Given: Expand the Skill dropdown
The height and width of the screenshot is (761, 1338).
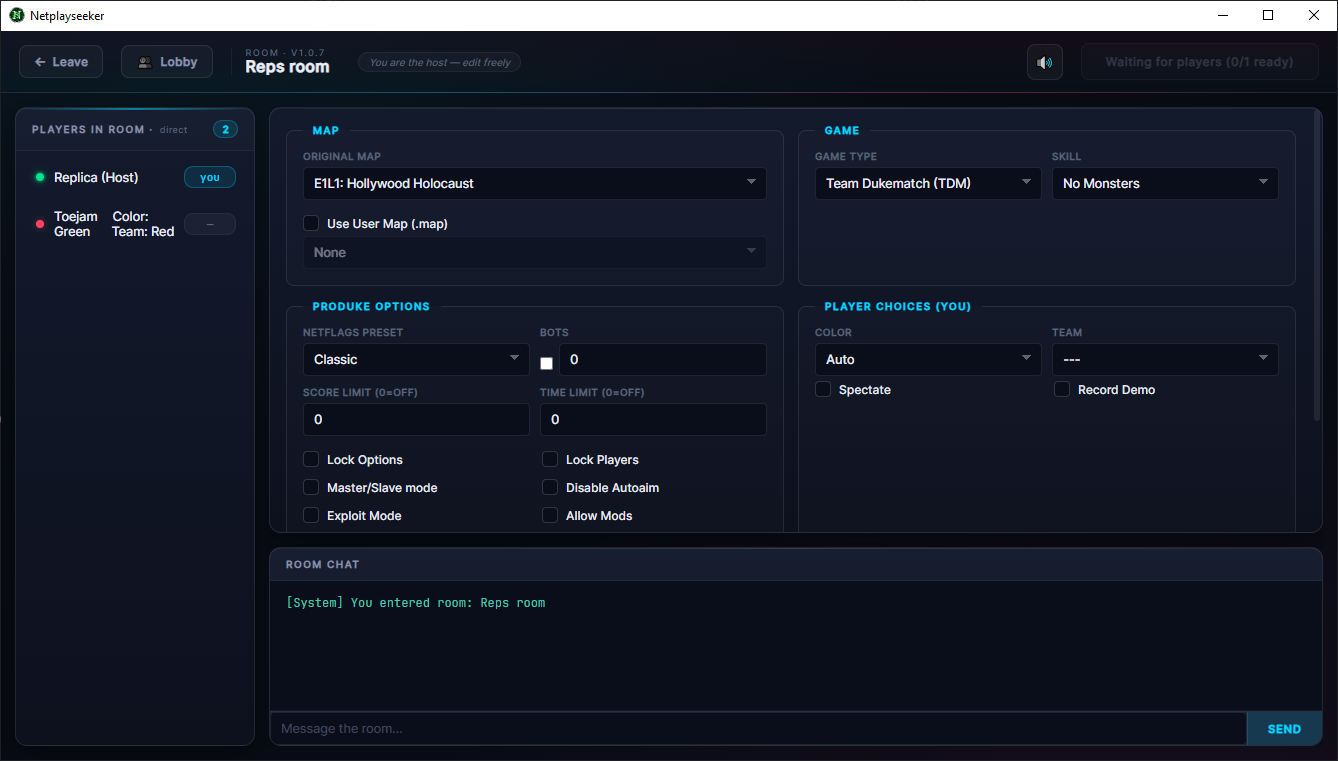Looking at the screenshot, I should 1165,184.
